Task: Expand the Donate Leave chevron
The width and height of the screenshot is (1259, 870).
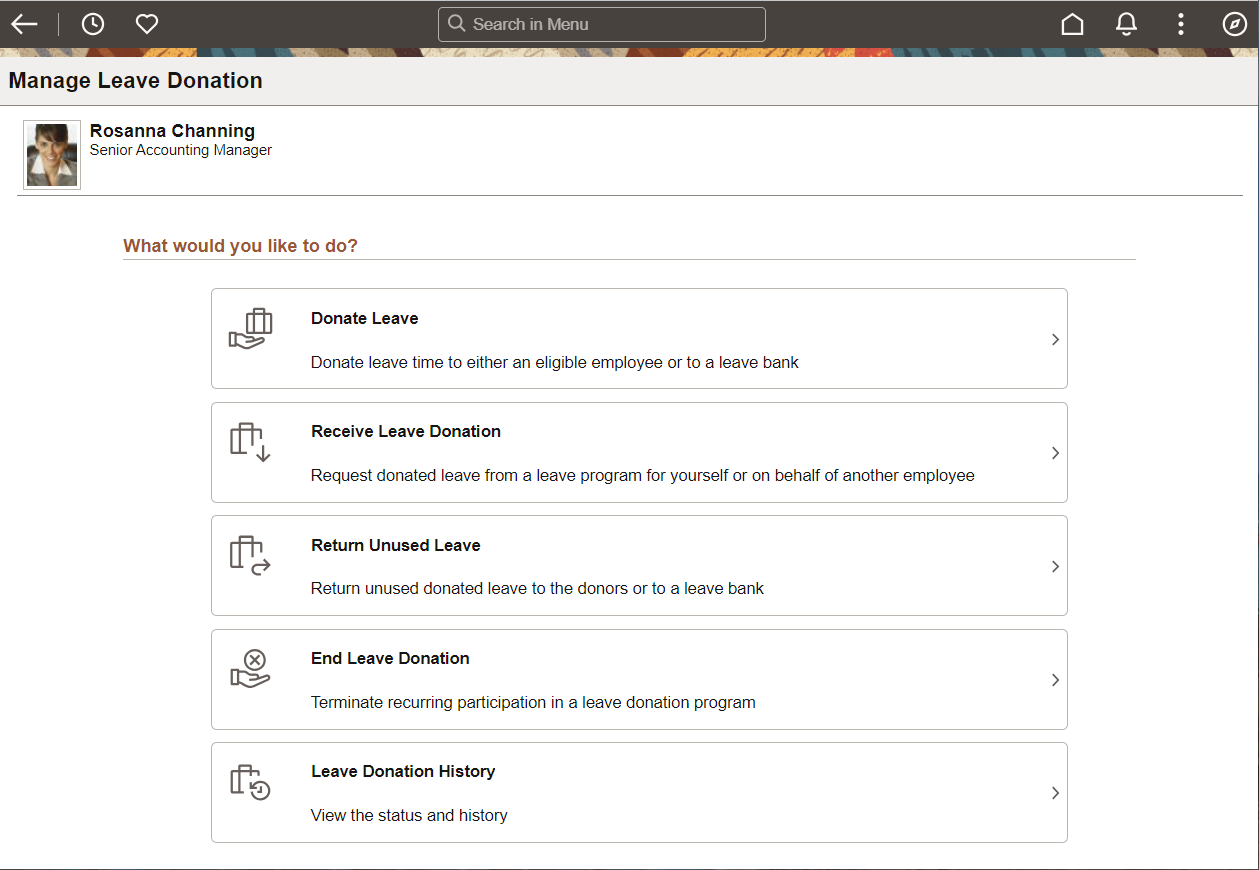Action: pyautogui.click(x=1055, y=340)
